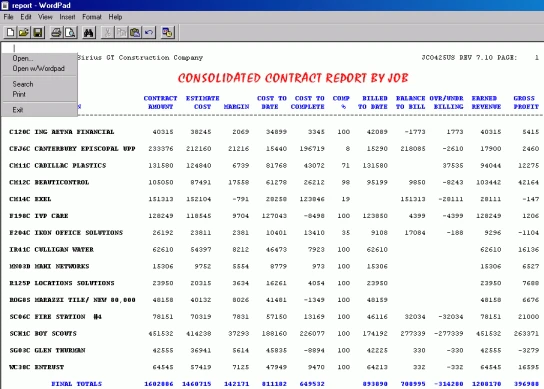544x389 pixels.
Task: Click the Open folder toolbar icon
Action: [24, 33]
